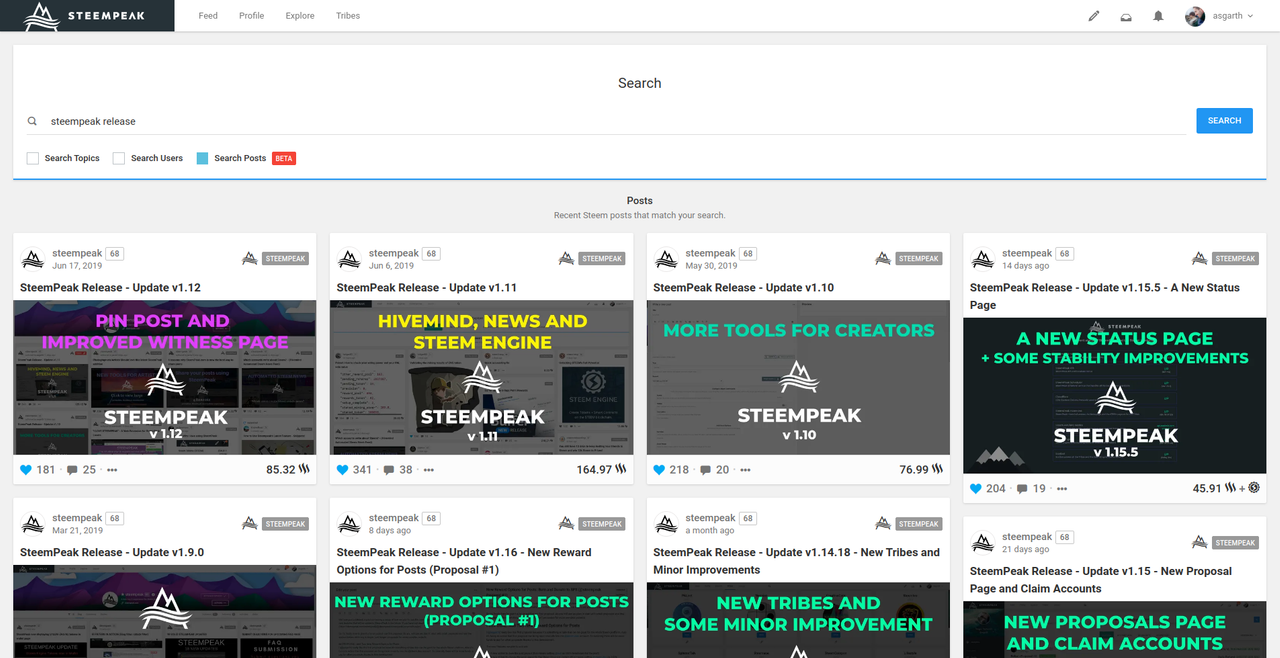
Task: Open post title Update v1.14.18 New Tribes
Action: pos(797,561)
